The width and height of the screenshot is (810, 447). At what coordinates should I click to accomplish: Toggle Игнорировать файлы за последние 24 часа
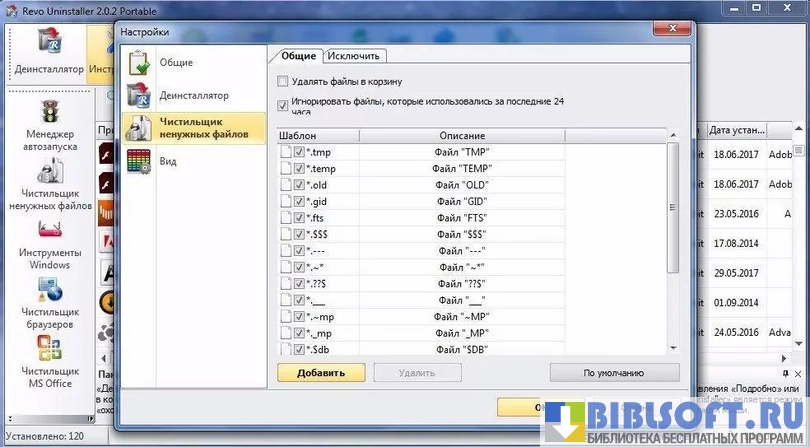point(284,103)
